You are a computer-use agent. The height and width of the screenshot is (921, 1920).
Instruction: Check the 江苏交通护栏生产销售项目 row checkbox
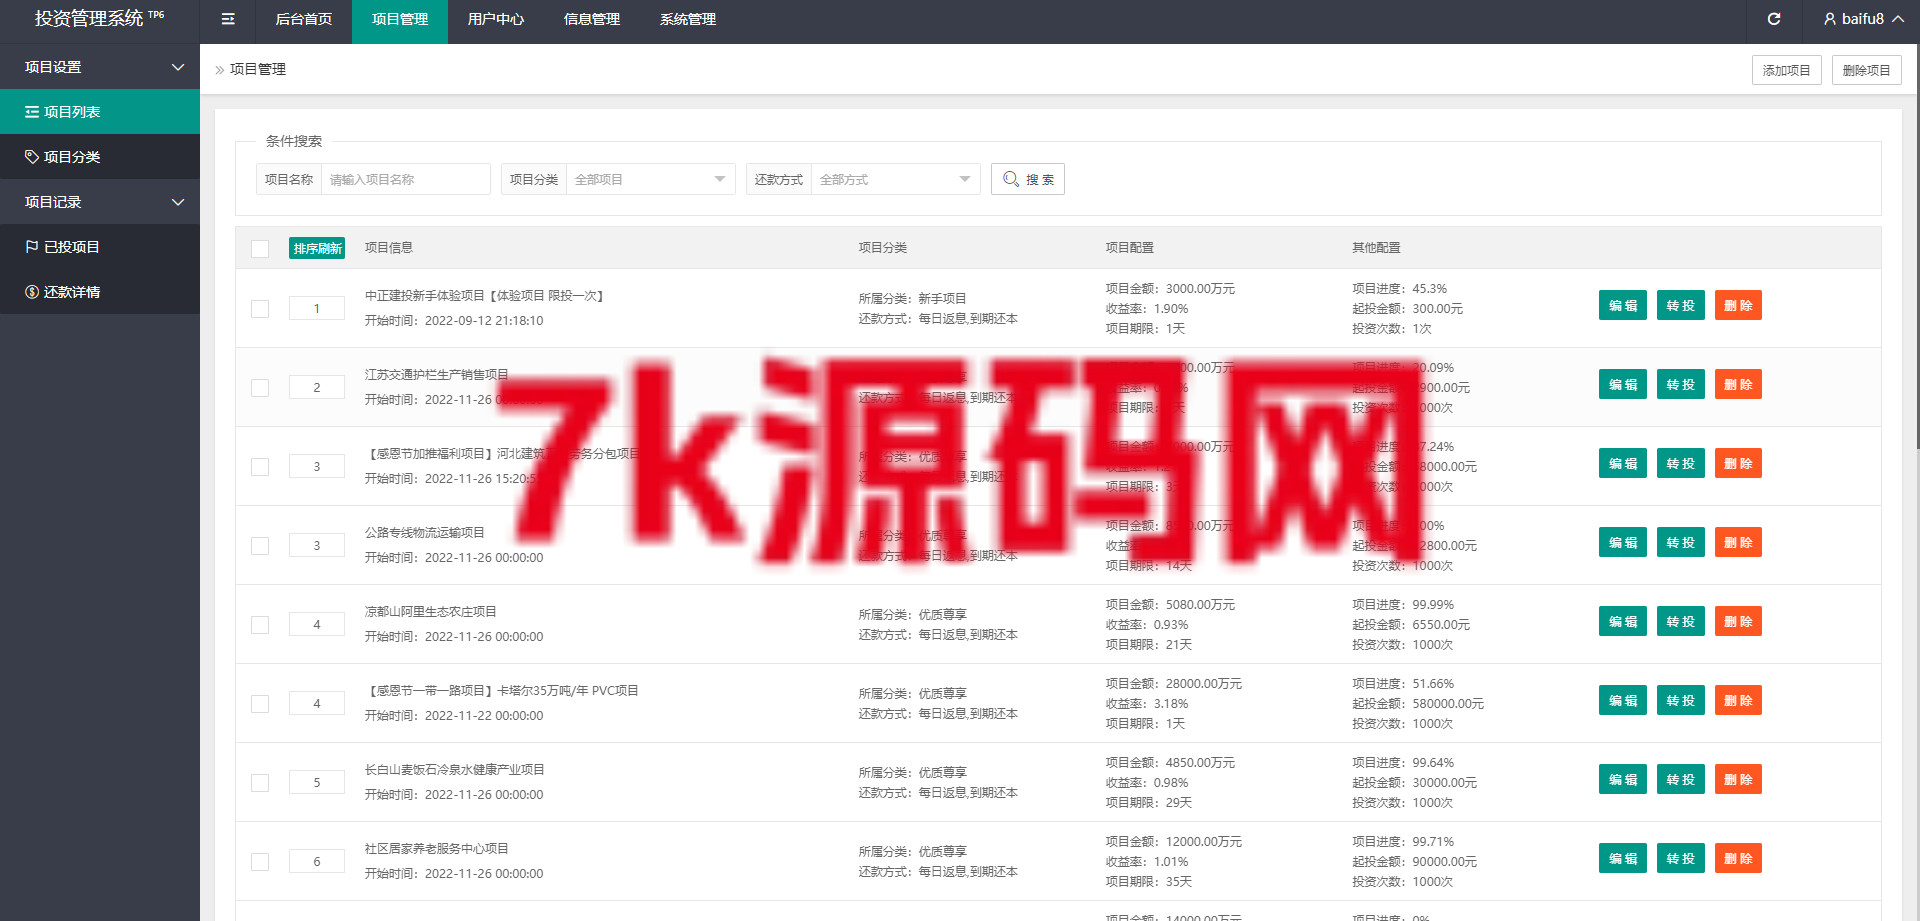point(260,388)
